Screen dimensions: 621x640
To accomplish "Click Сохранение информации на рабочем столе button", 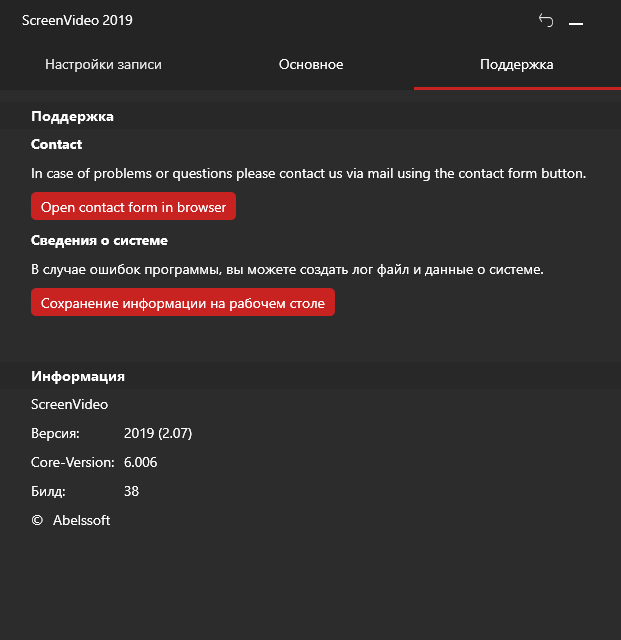I will click(183, 303).
